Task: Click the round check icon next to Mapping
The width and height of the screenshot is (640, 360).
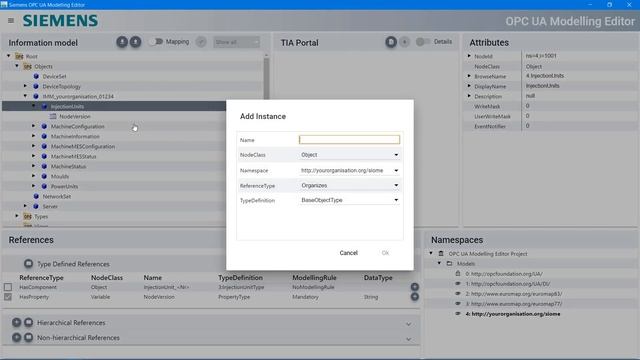Action: pyautogui.click(x=201, y=42)
